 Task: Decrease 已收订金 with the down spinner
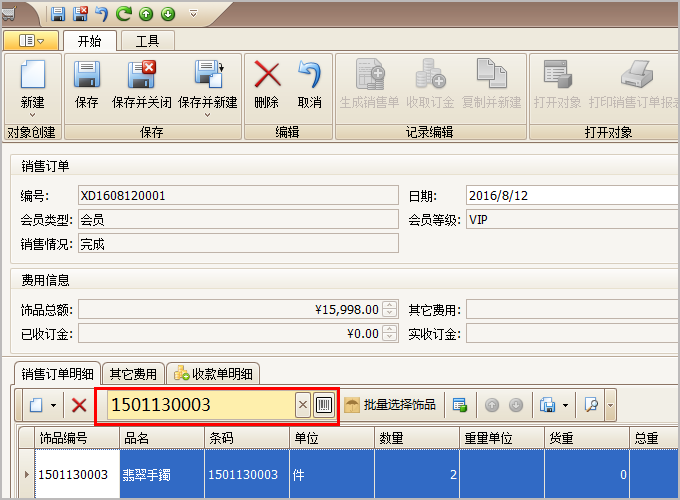tap(390, 338)
